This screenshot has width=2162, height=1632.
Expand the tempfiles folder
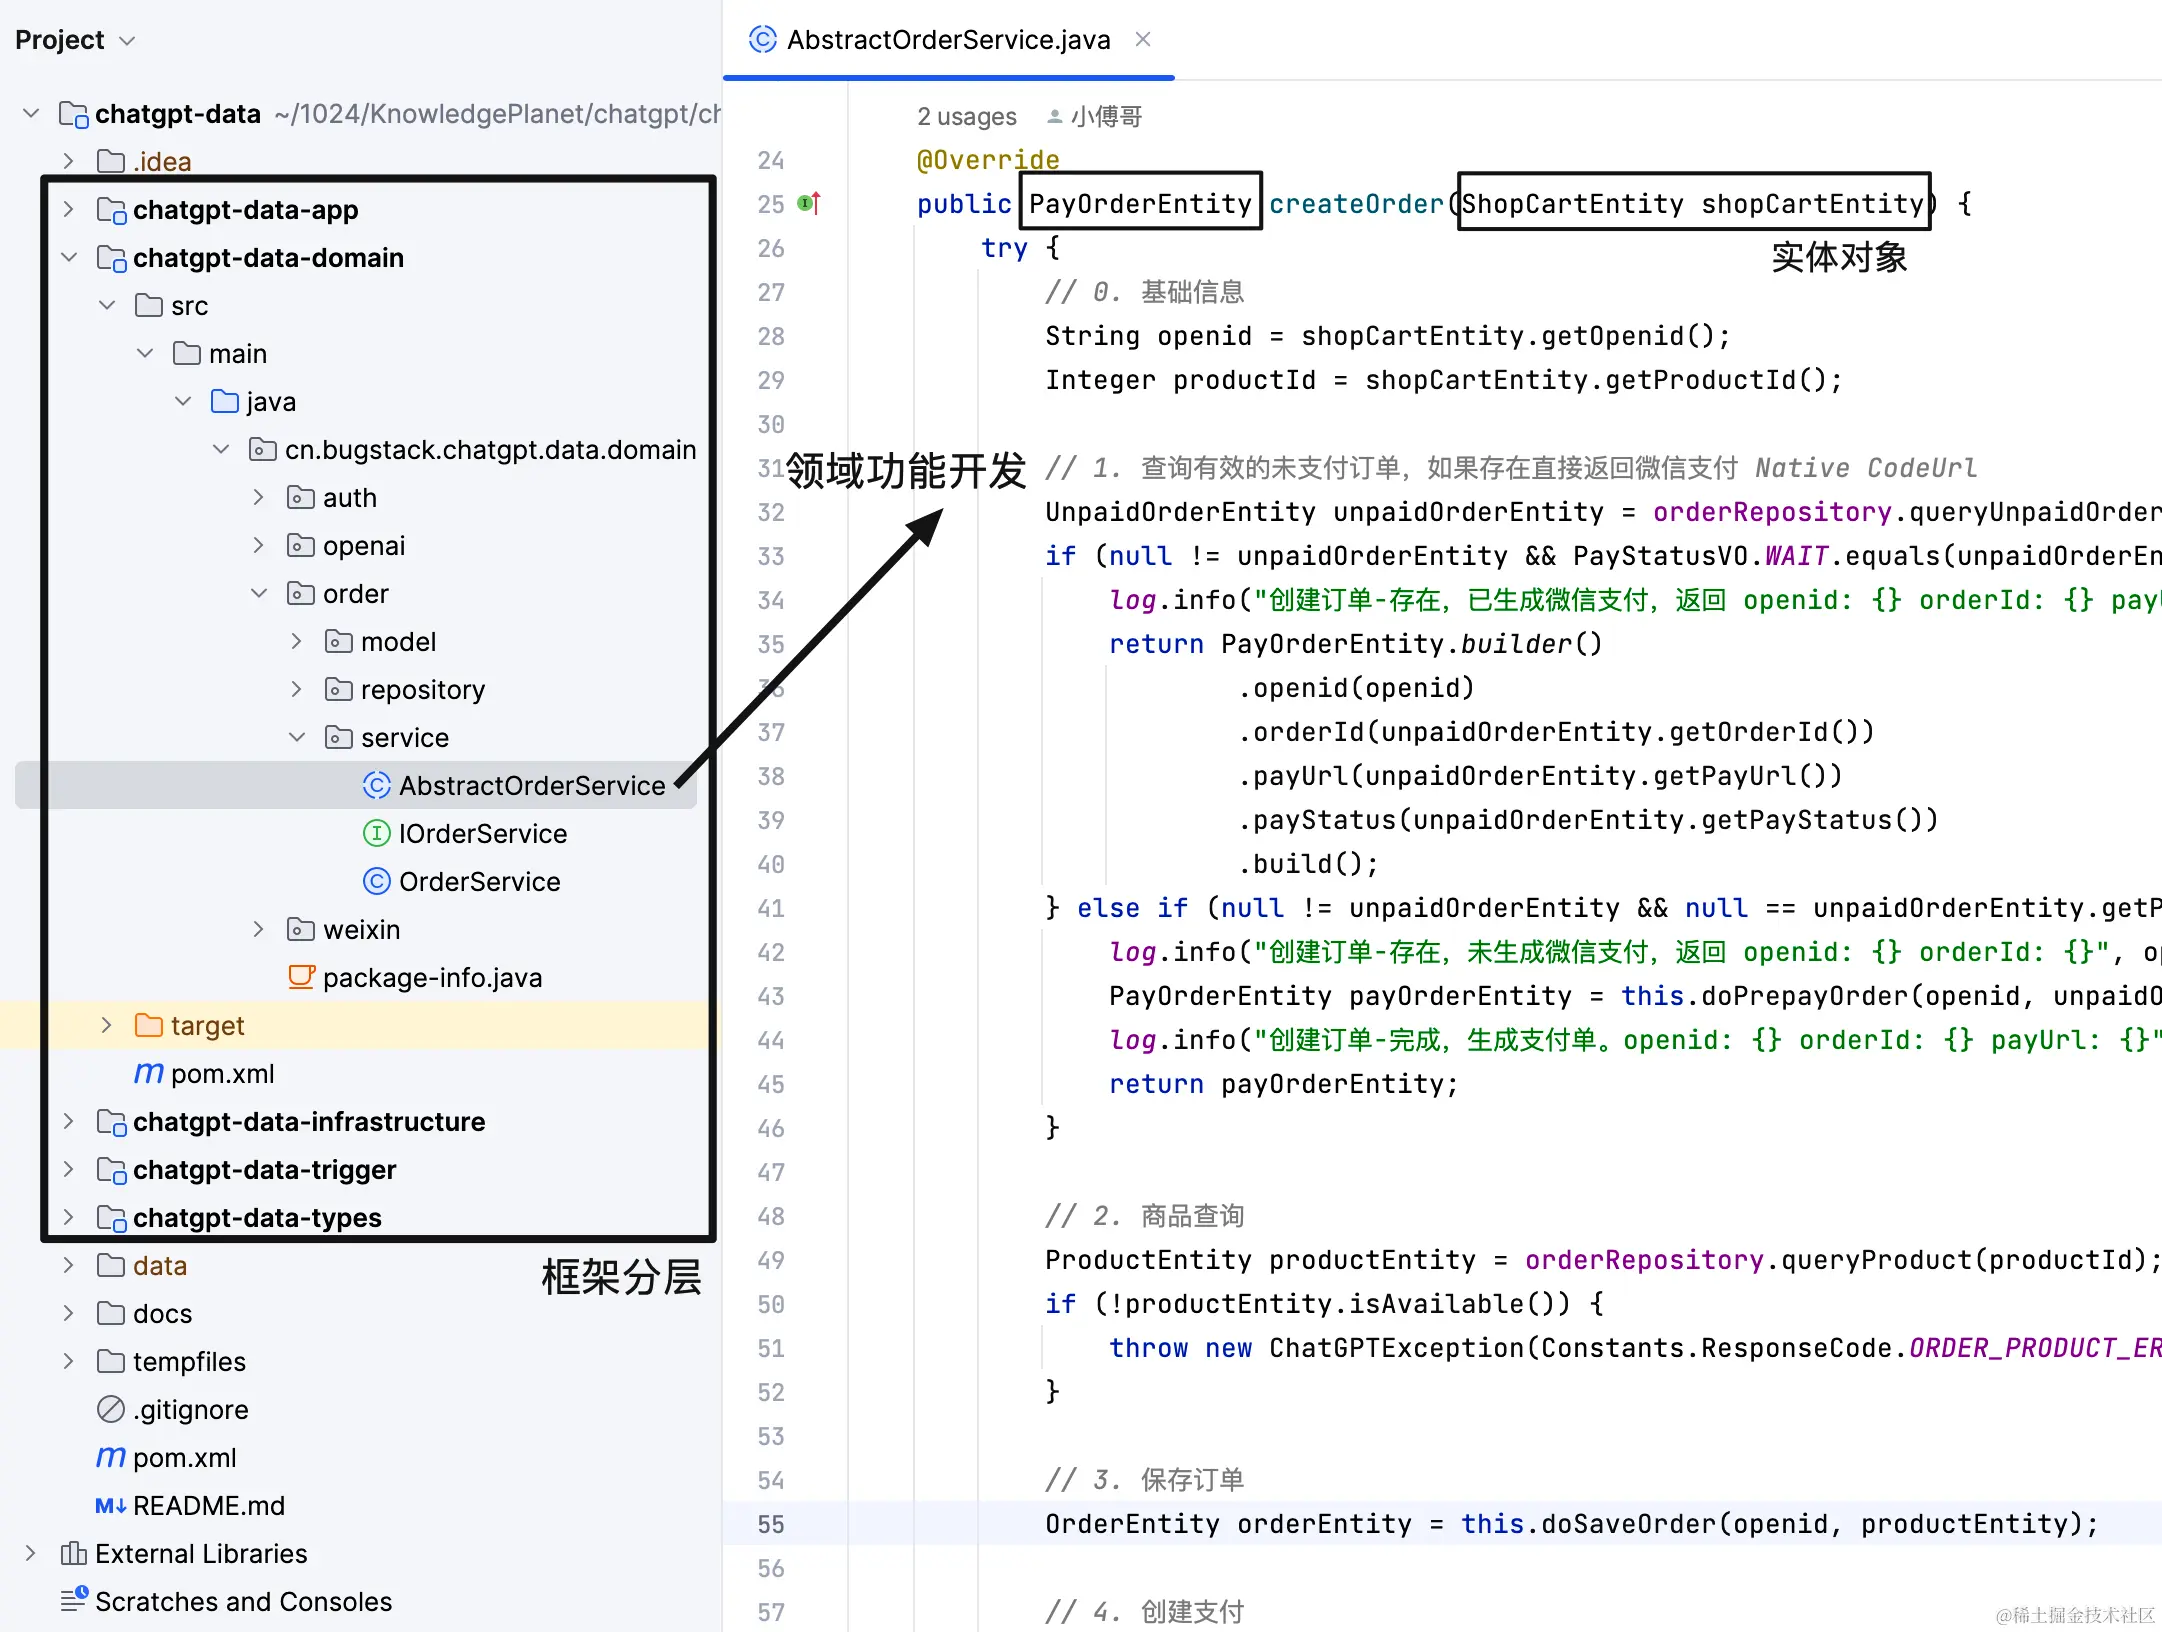pyautogui.click(x=68, y=1361)
